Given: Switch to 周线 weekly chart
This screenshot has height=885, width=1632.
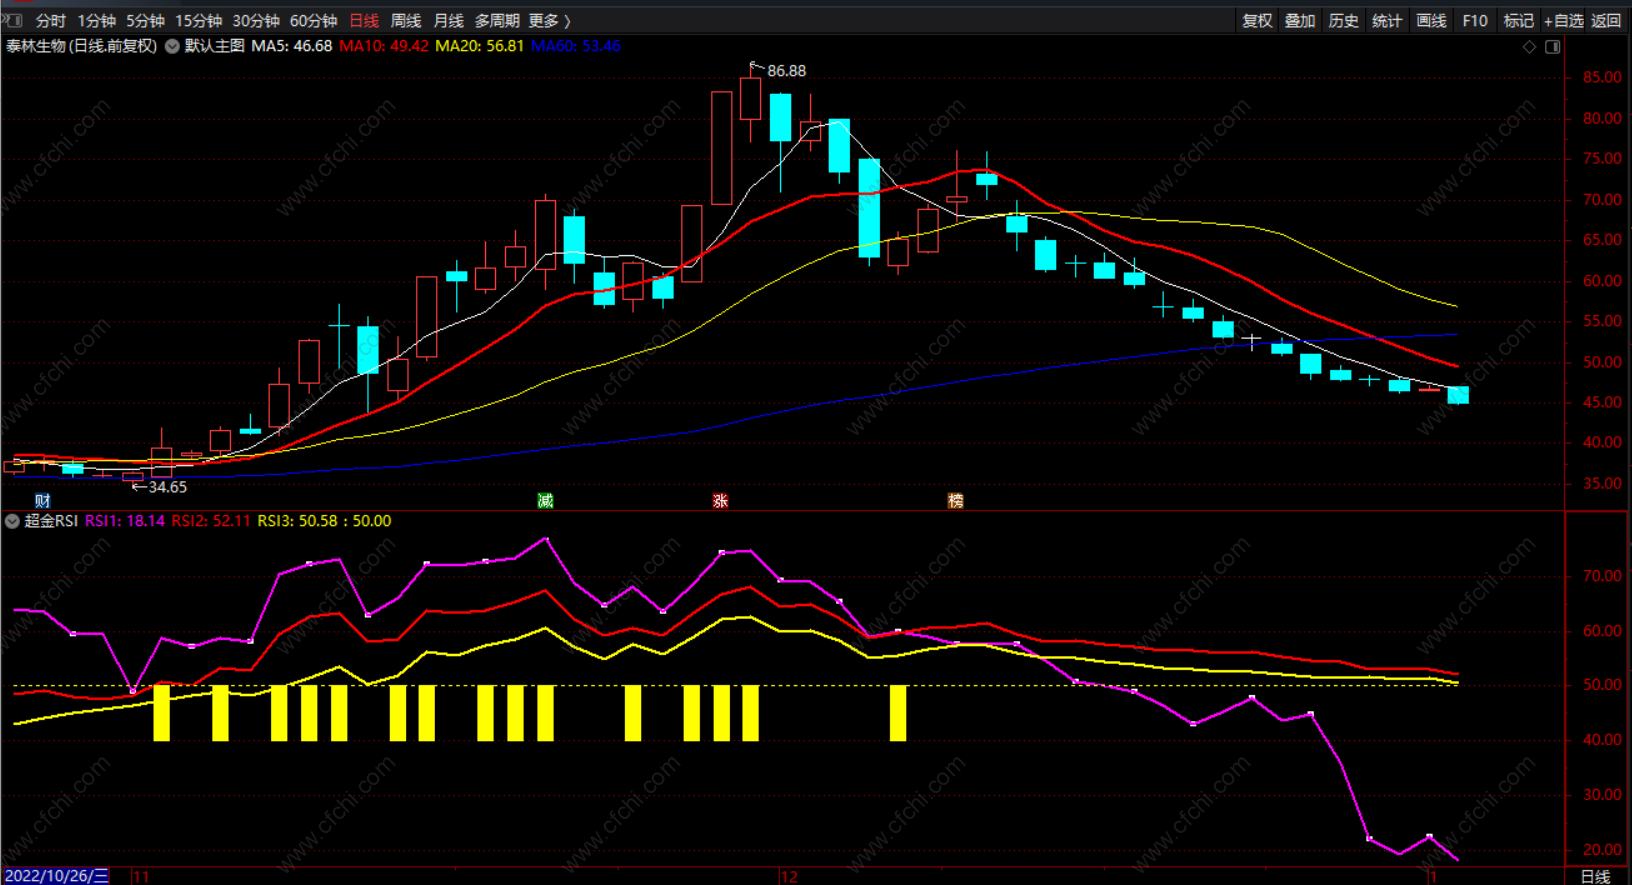Looking at the screenshot, I should [406, 21].
